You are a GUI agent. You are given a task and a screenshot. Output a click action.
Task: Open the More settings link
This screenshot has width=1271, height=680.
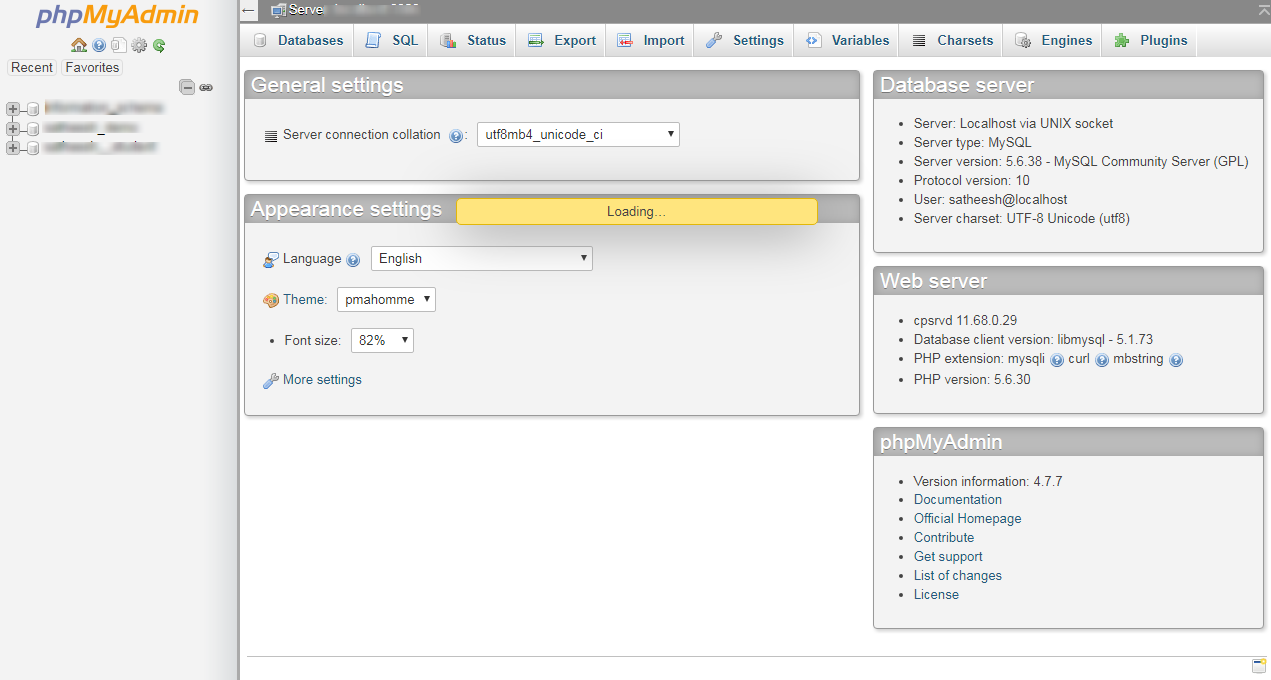pyautogui.click(x=322, y=380)
